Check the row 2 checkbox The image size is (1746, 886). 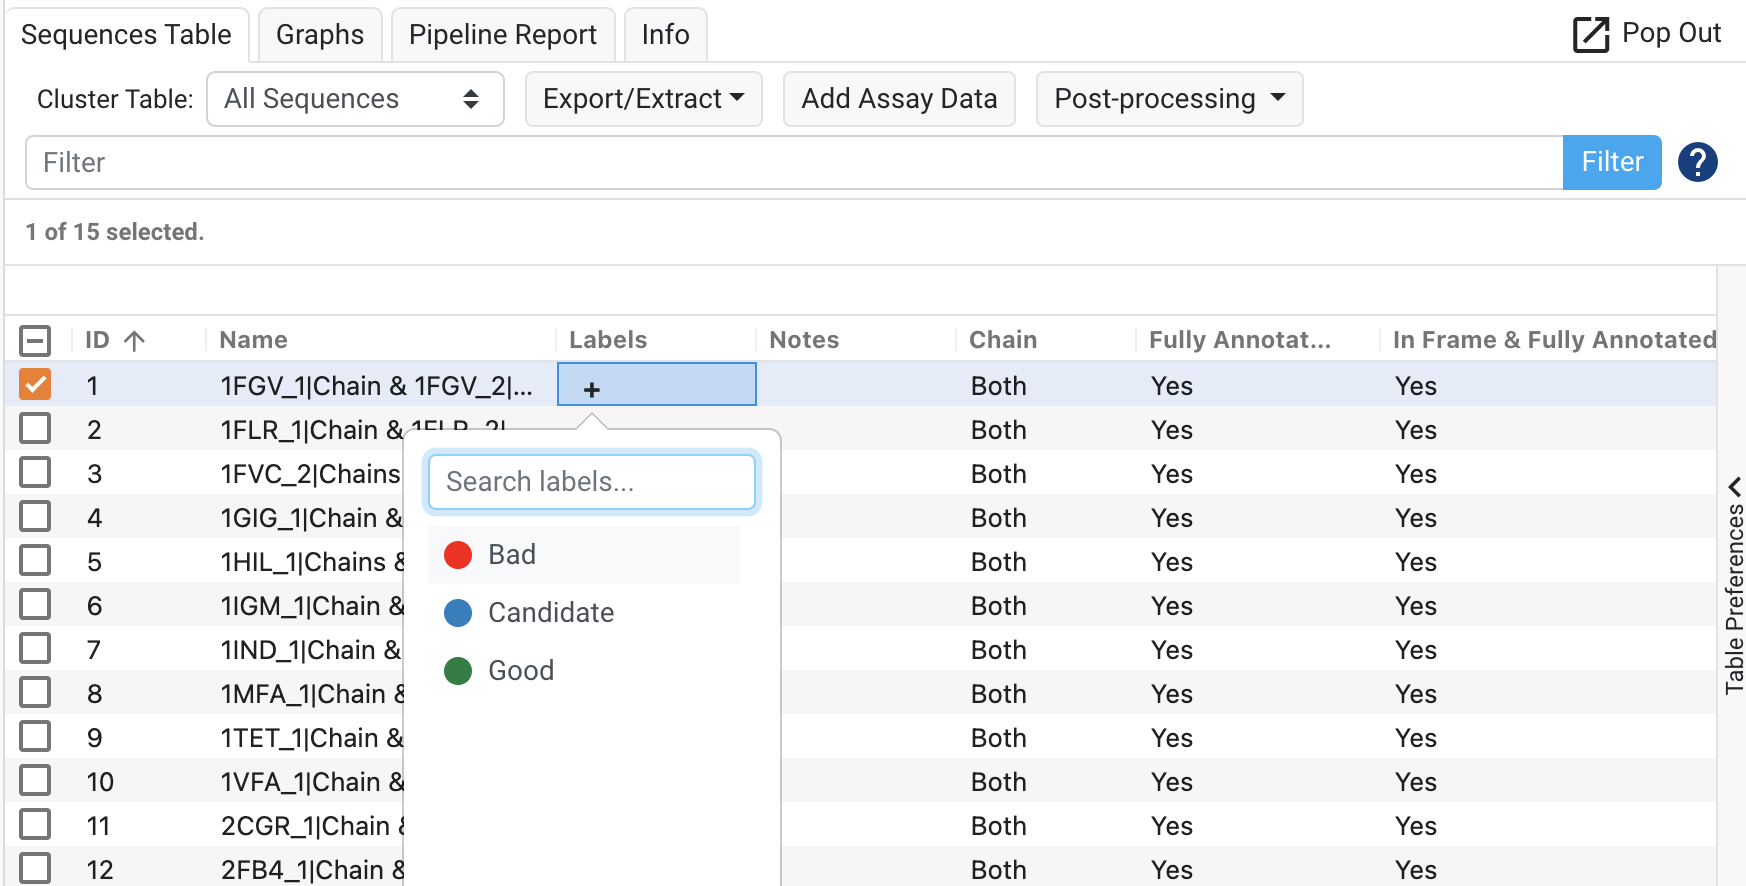pyautogui.click(x=35, y=429)
